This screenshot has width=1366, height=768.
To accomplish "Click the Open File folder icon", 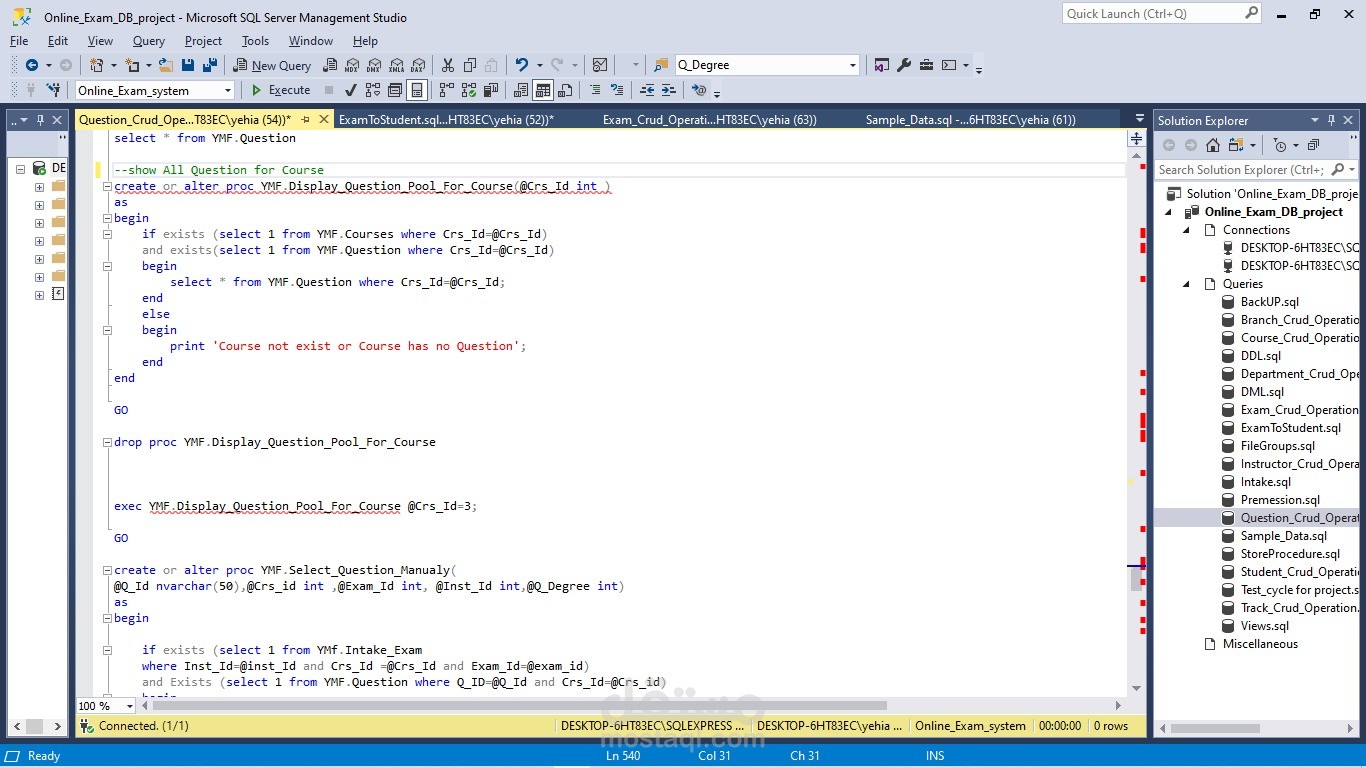I will (x=165, y=65).
